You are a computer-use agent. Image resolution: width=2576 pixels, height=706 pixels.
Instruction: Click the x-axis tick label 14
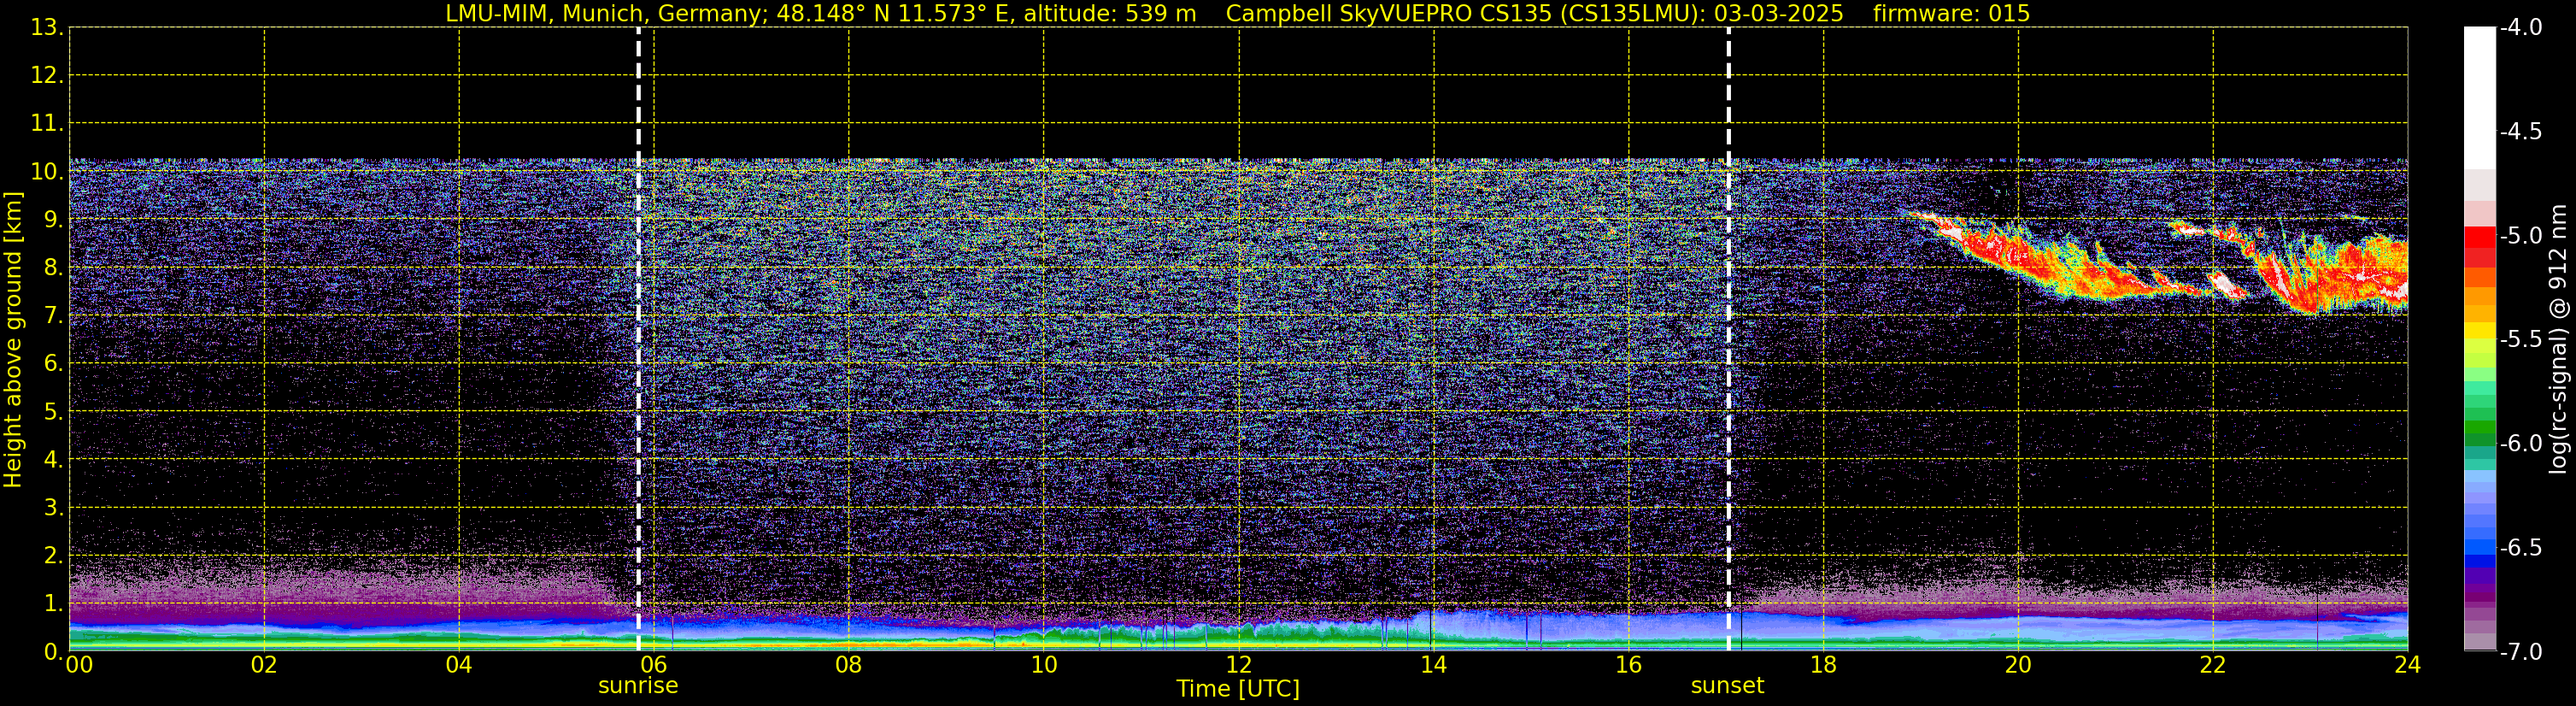(1434, 666)
